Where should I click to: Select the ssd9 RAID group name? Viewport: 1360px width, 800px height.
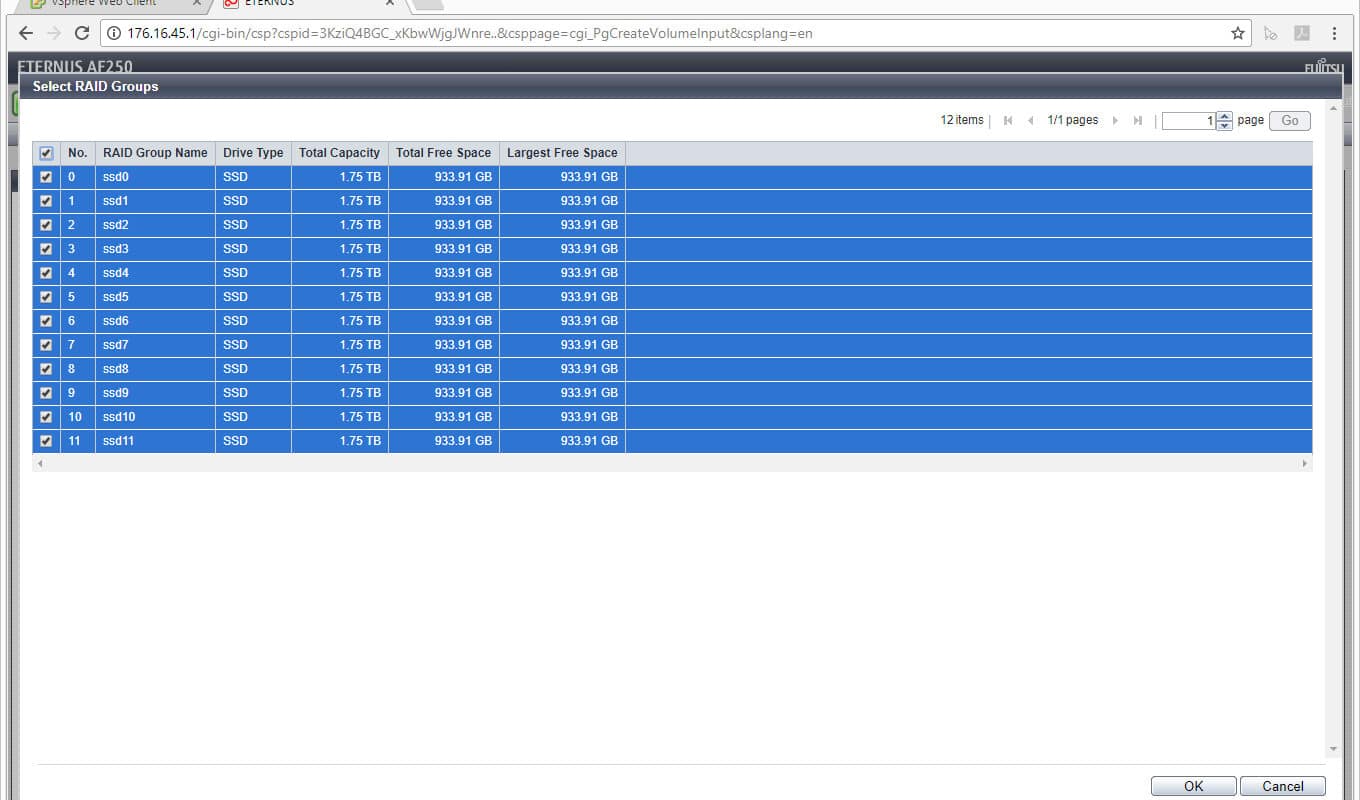point(155,393)
